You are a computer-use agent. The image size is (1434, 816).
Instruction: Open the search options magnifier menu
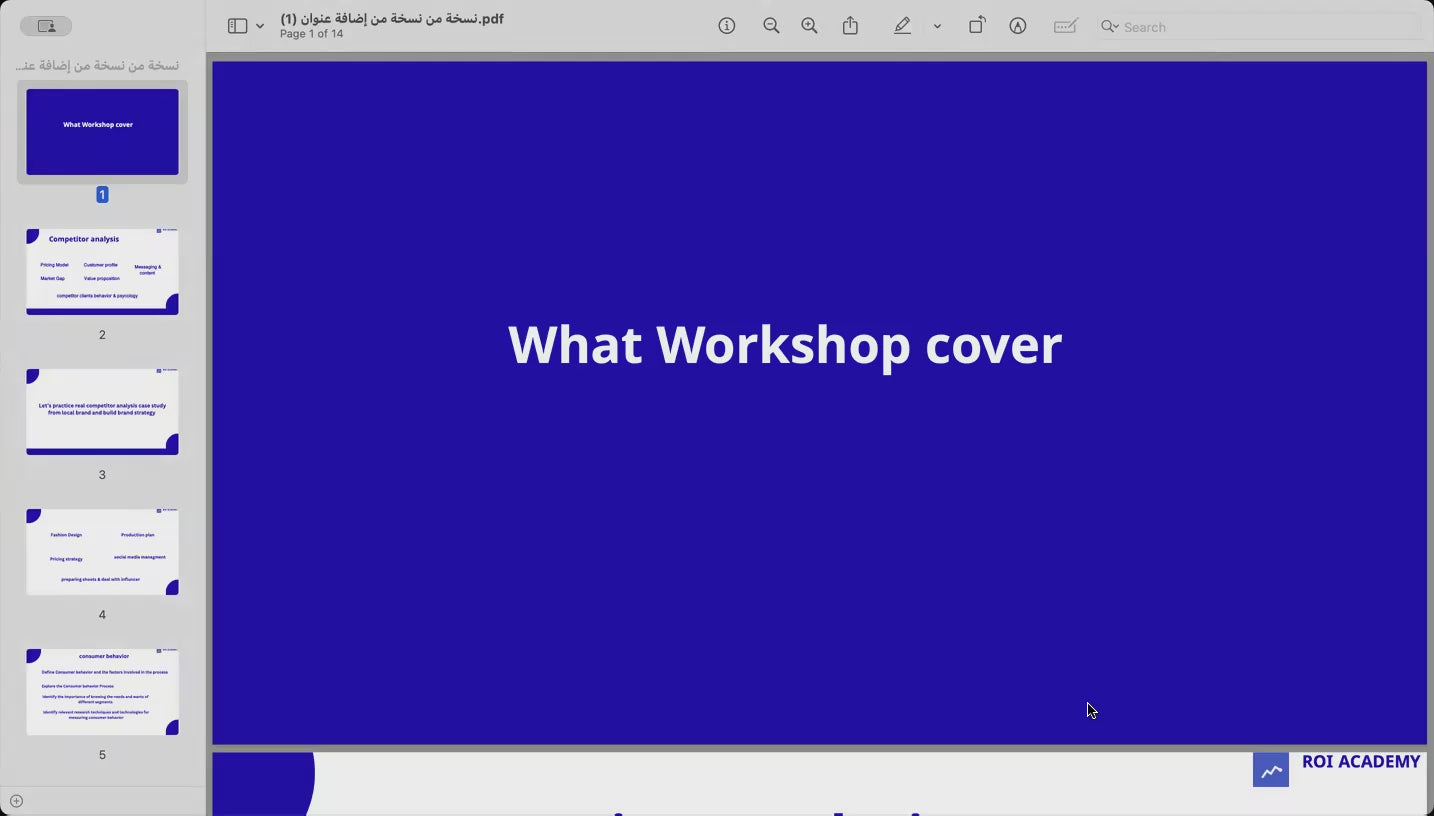tap(1109, 27)
